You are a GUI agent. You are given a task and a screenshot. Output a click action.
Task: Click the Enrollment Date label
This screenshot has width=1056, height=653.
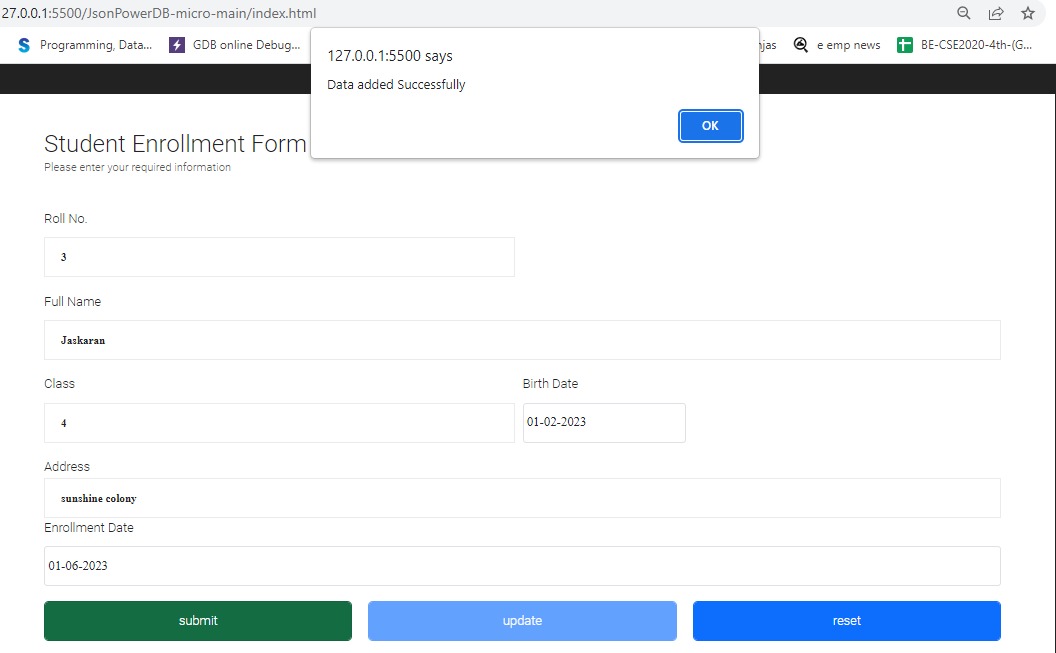click(89, 528)
